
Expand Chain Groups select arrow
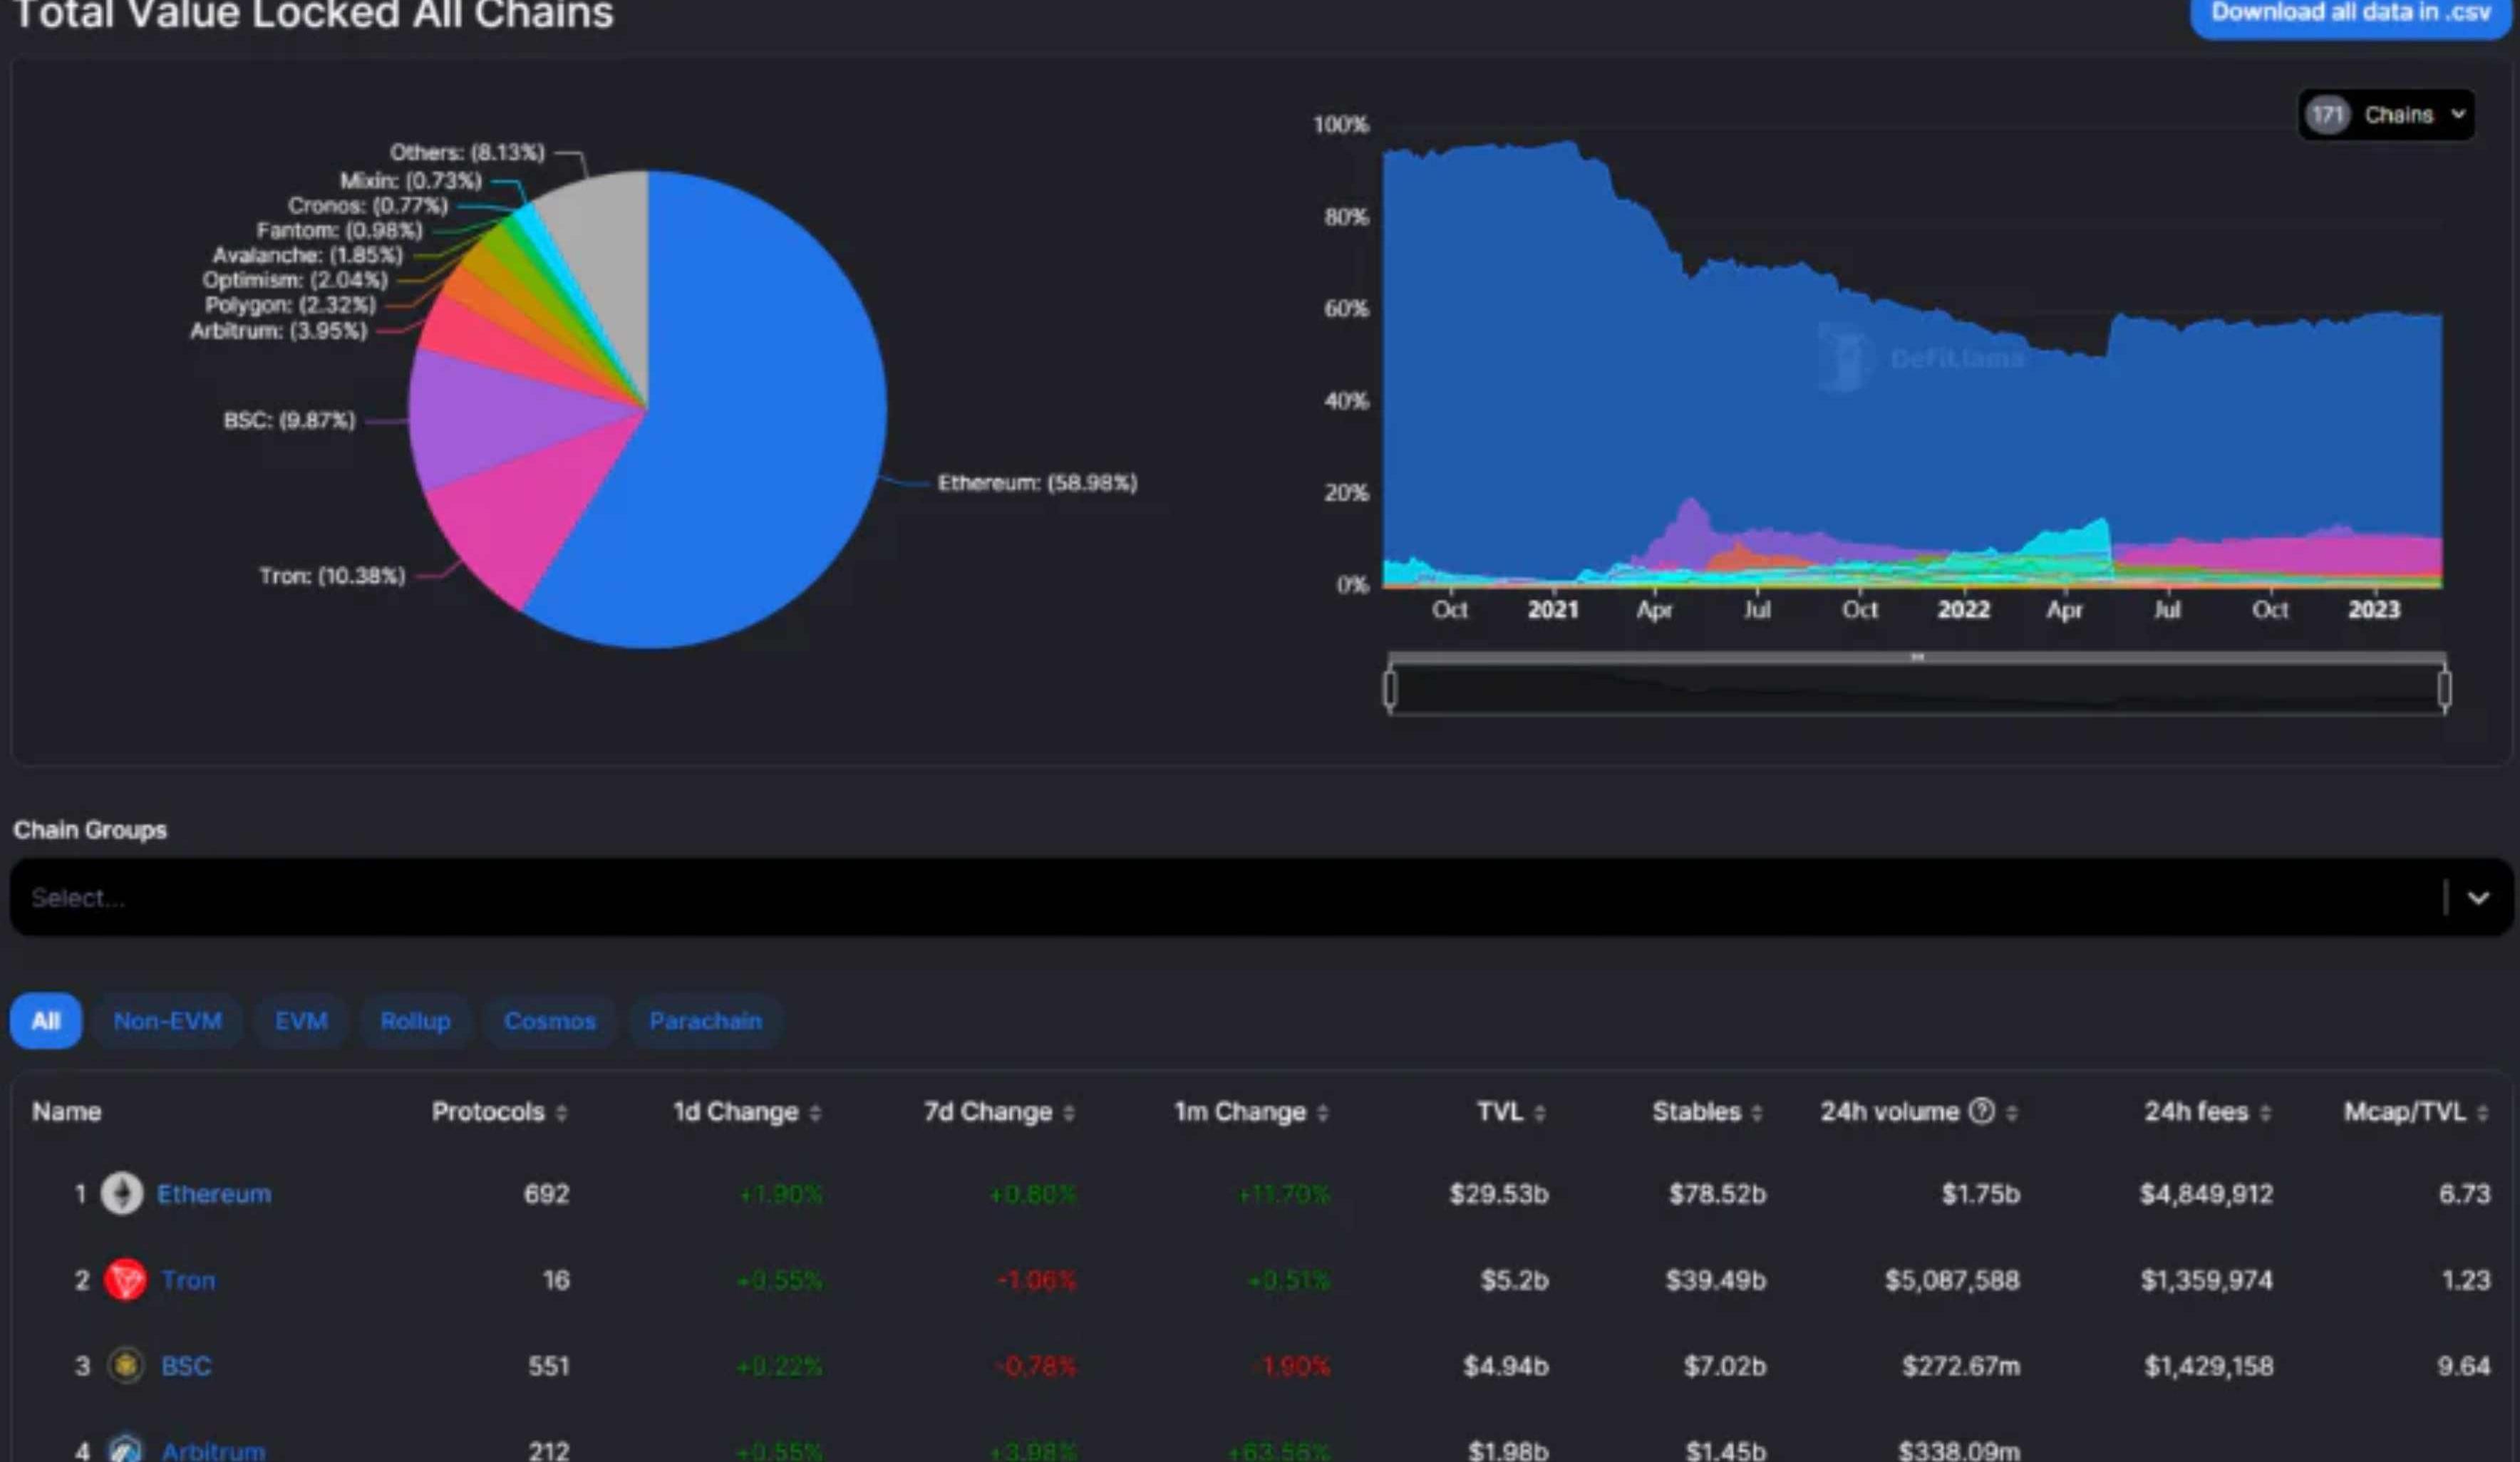point(2477,897)
